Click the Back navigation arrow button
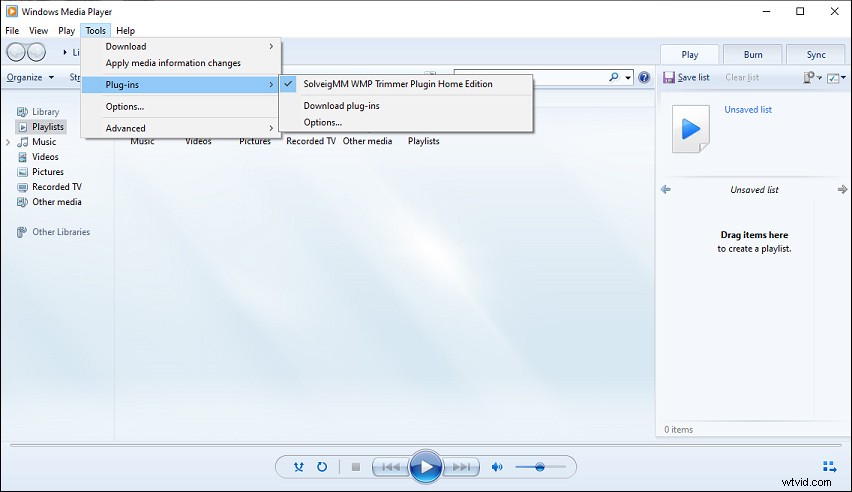This screenshot has height=492, width=852. [x=16, y=52]
